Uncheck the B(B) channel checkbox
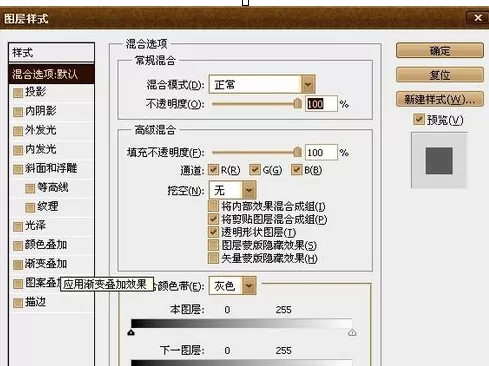The width and height of the screenshot is (489, 366). 297,170
